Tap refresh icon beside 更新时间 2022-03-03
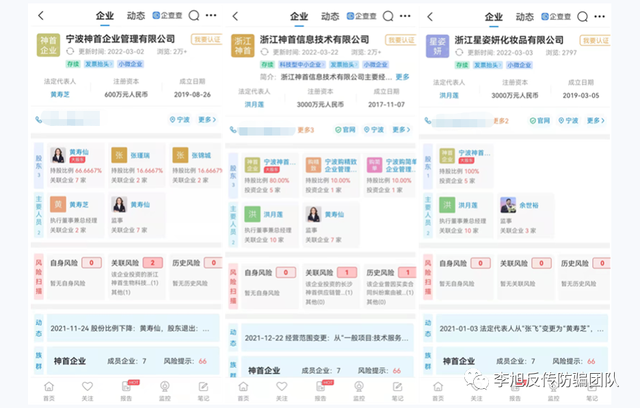The height and width of the screenshot is (408, 640). [459, 52]
